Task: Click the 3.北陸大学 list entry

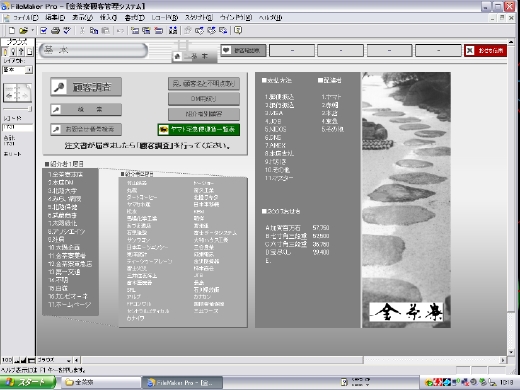Action: [x=62, y=191]
